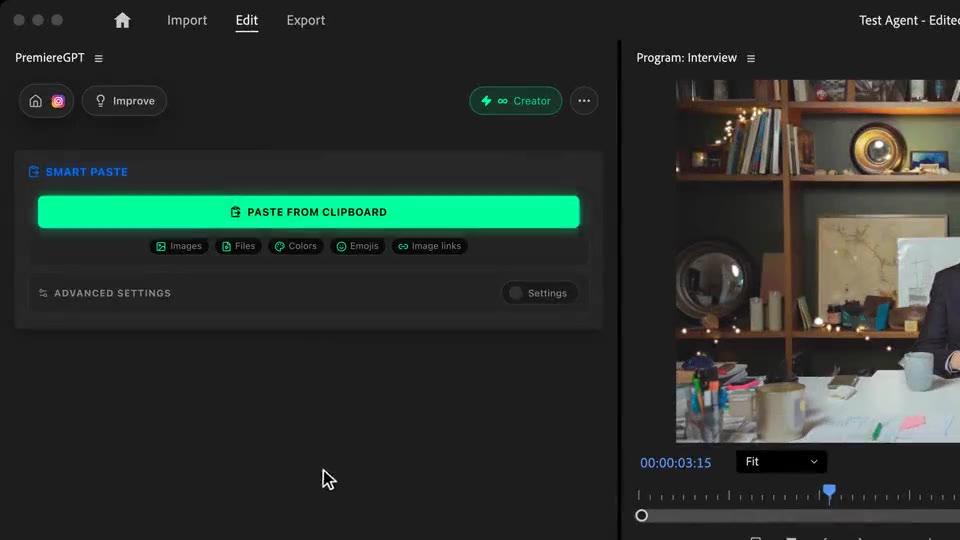The image size is (960, 540).
Task: Select the Image links chip
Action: pos(429,246)
